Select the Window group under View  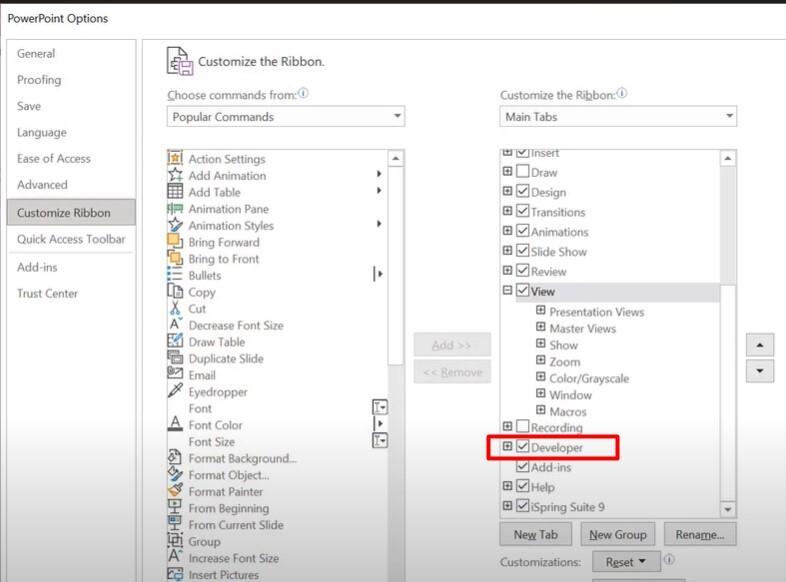point(570,395)
